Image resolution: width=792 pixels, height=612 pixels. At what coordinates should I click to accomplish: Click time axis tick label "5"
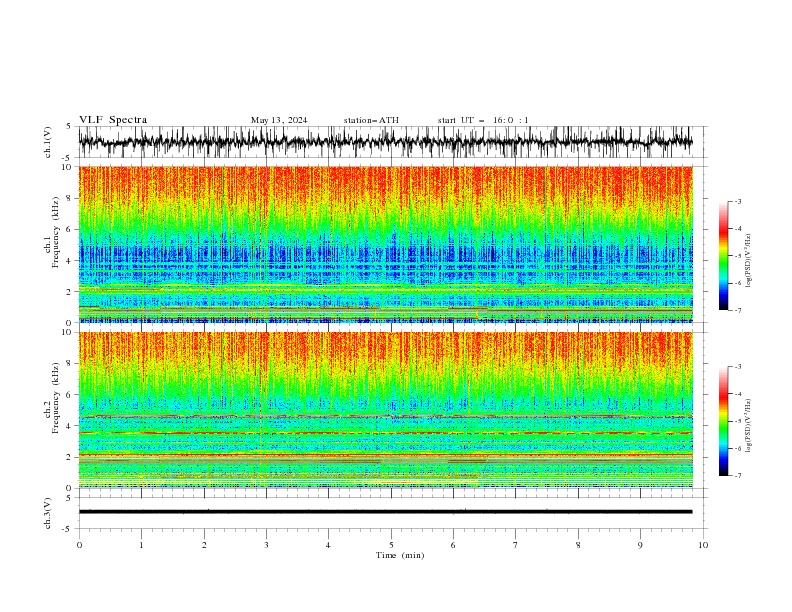[x=391, y=545]
